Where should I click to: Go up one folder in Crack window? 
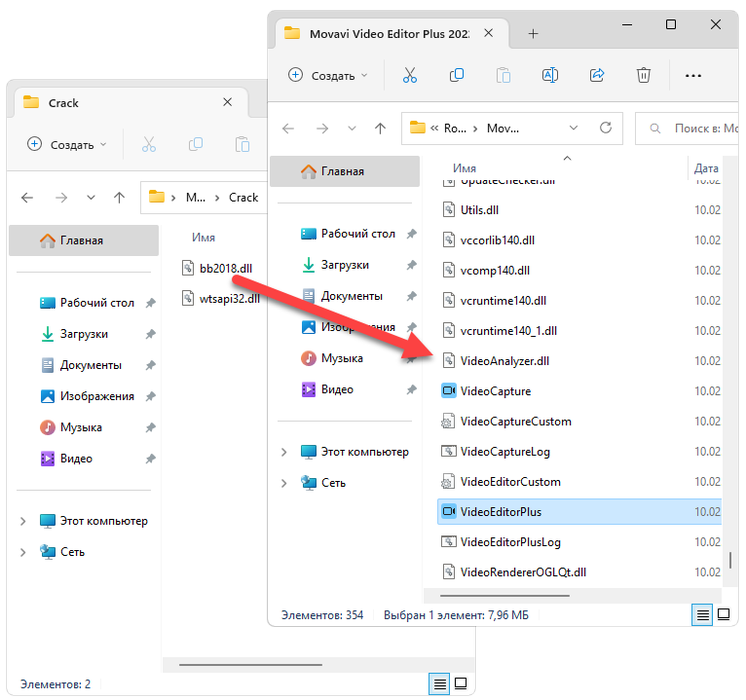tap(119, 197)
